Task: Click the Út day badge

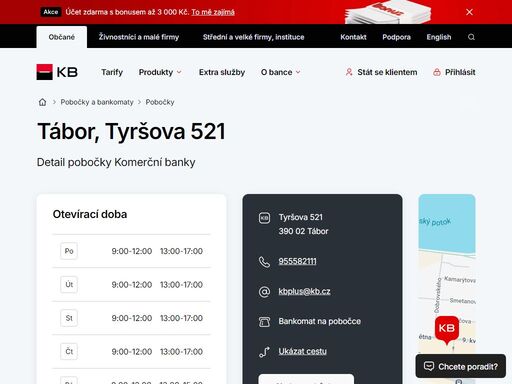Action: 69,284
